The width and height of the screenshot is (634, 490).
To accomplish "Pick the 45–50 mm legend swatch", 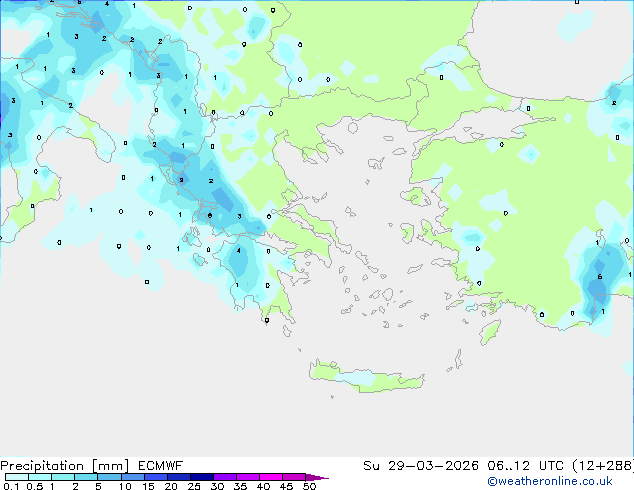I will click(x=294, y=477).
